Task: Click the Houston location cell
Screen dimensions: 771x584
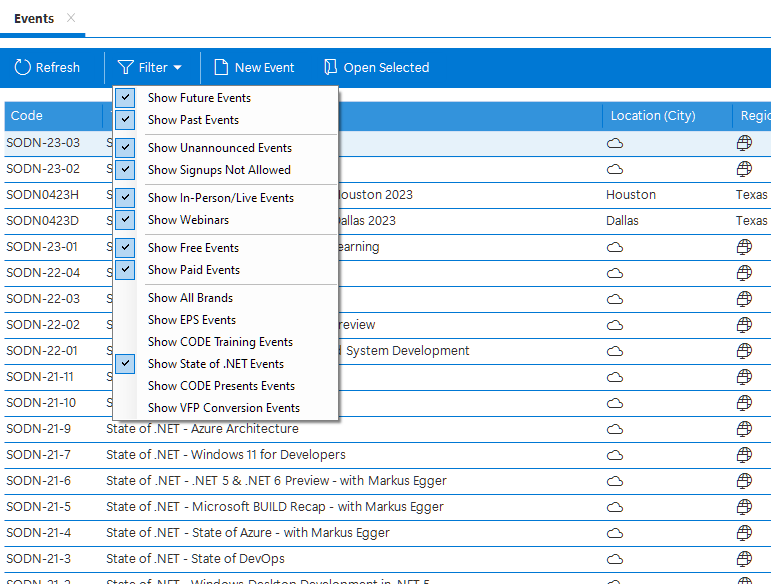Action: (631, 195)
